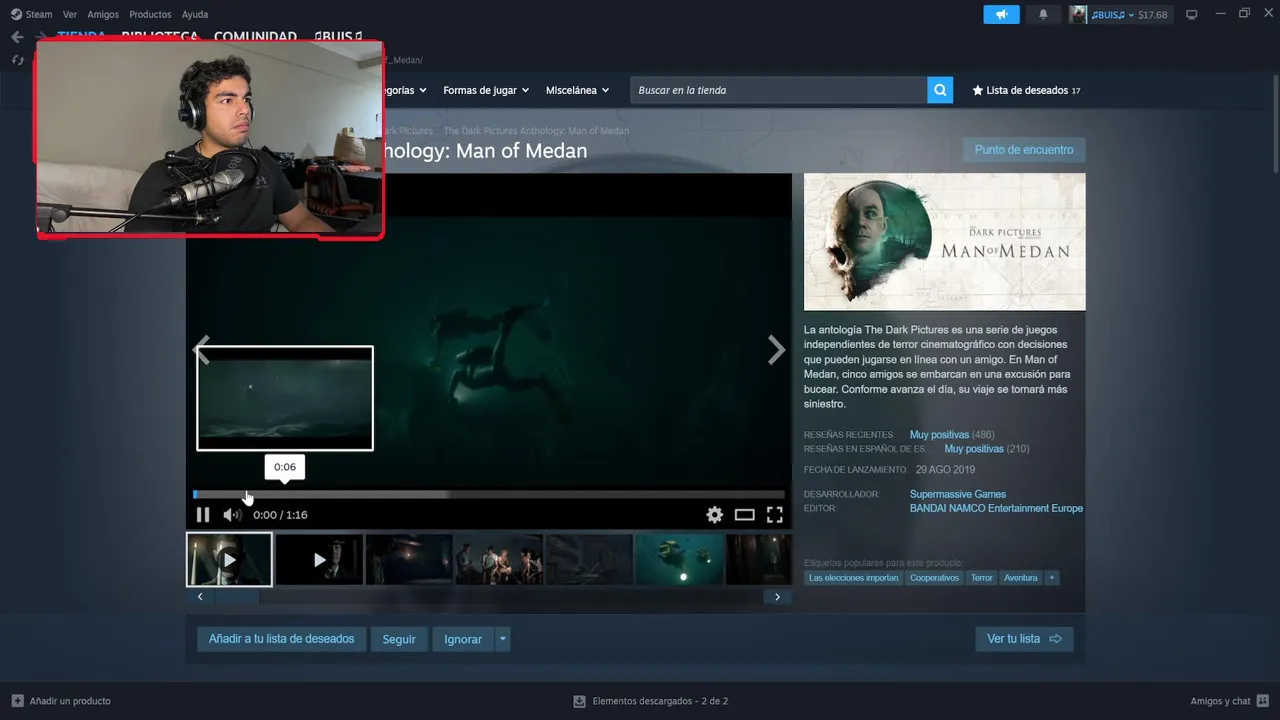The width and height of the screenshot is (1280, 720).
Task: Expand more tags with plus button
Action: (x=1051, y=578)
